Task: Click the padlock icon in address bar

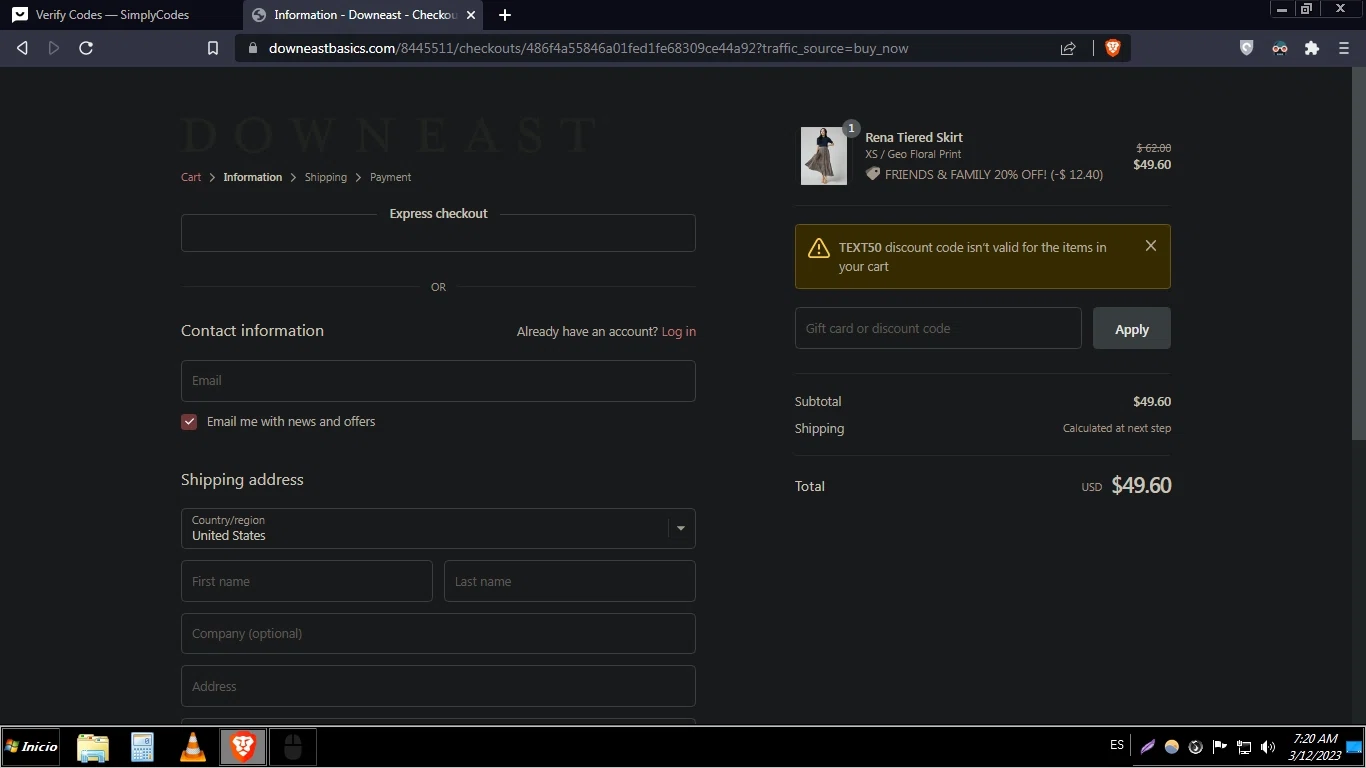Action: [251, 48]
